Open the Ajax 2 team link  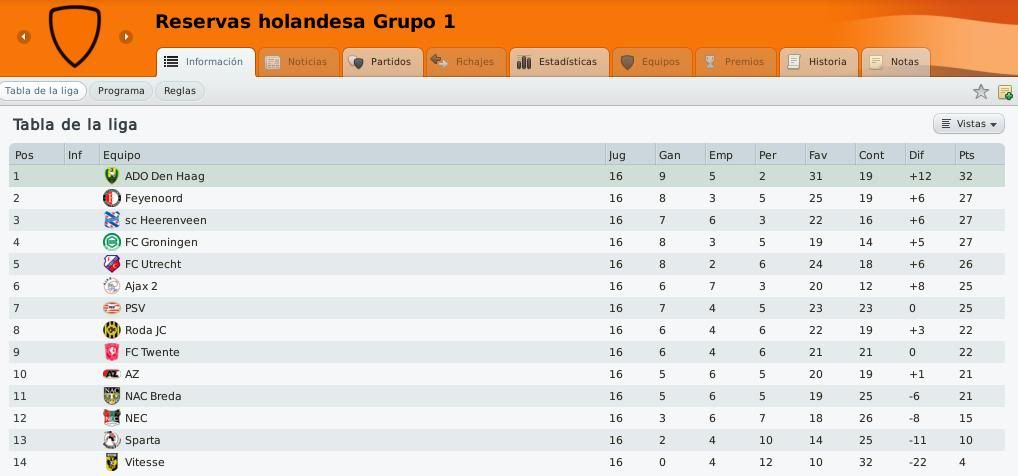click(x=141, y=286)
